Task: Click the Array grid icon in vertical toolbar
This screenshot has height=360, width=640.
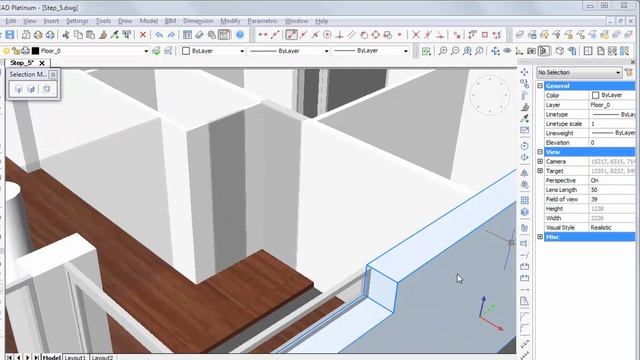Action: [x=524, y=200]
